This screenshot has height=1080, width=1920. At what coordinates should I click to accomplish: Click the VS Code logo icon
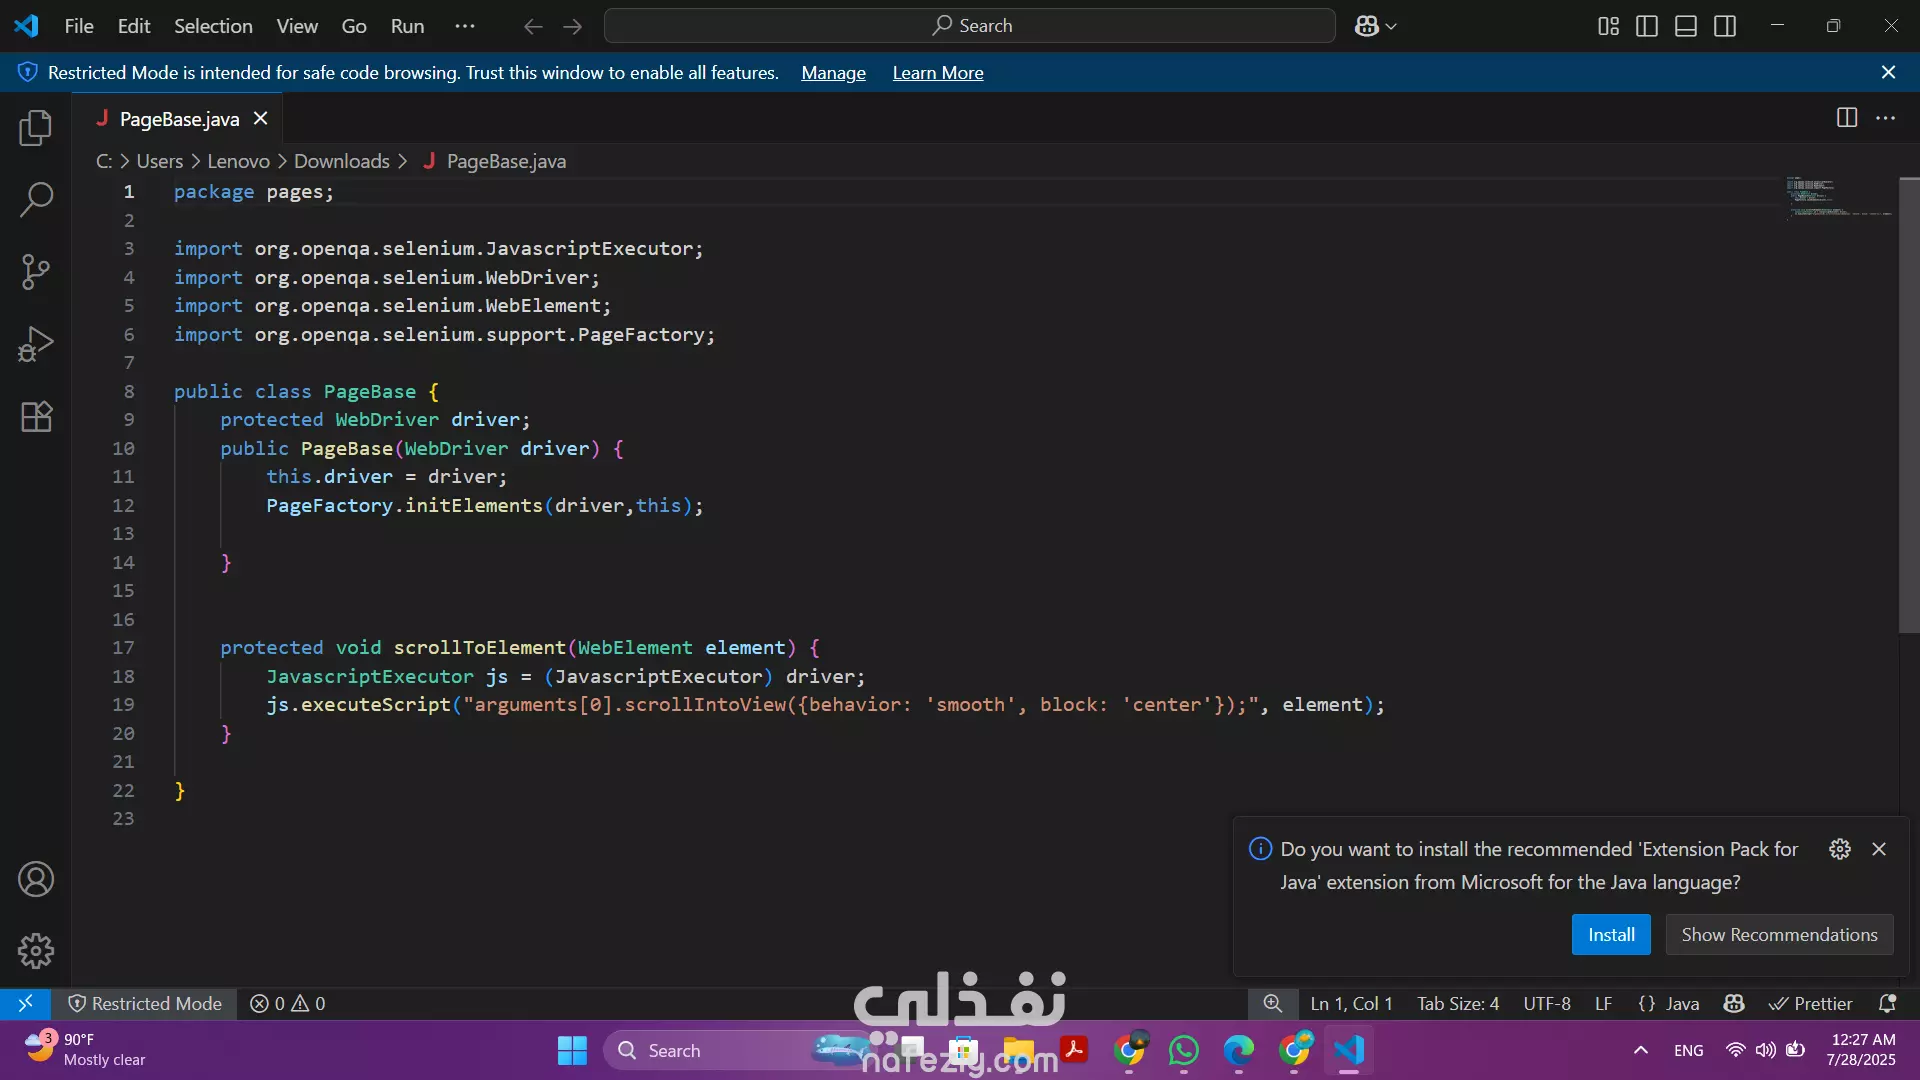click(x=27, y=26)
